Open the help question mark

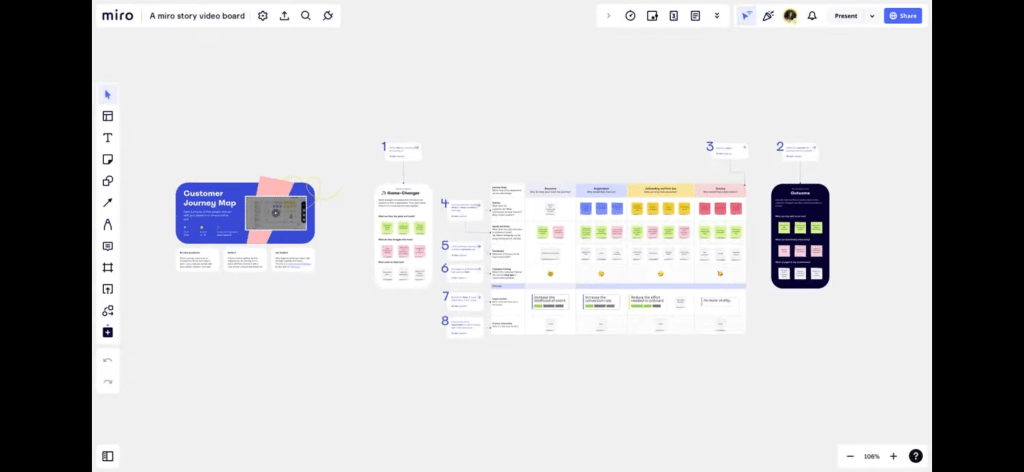[x=916, y=456]
